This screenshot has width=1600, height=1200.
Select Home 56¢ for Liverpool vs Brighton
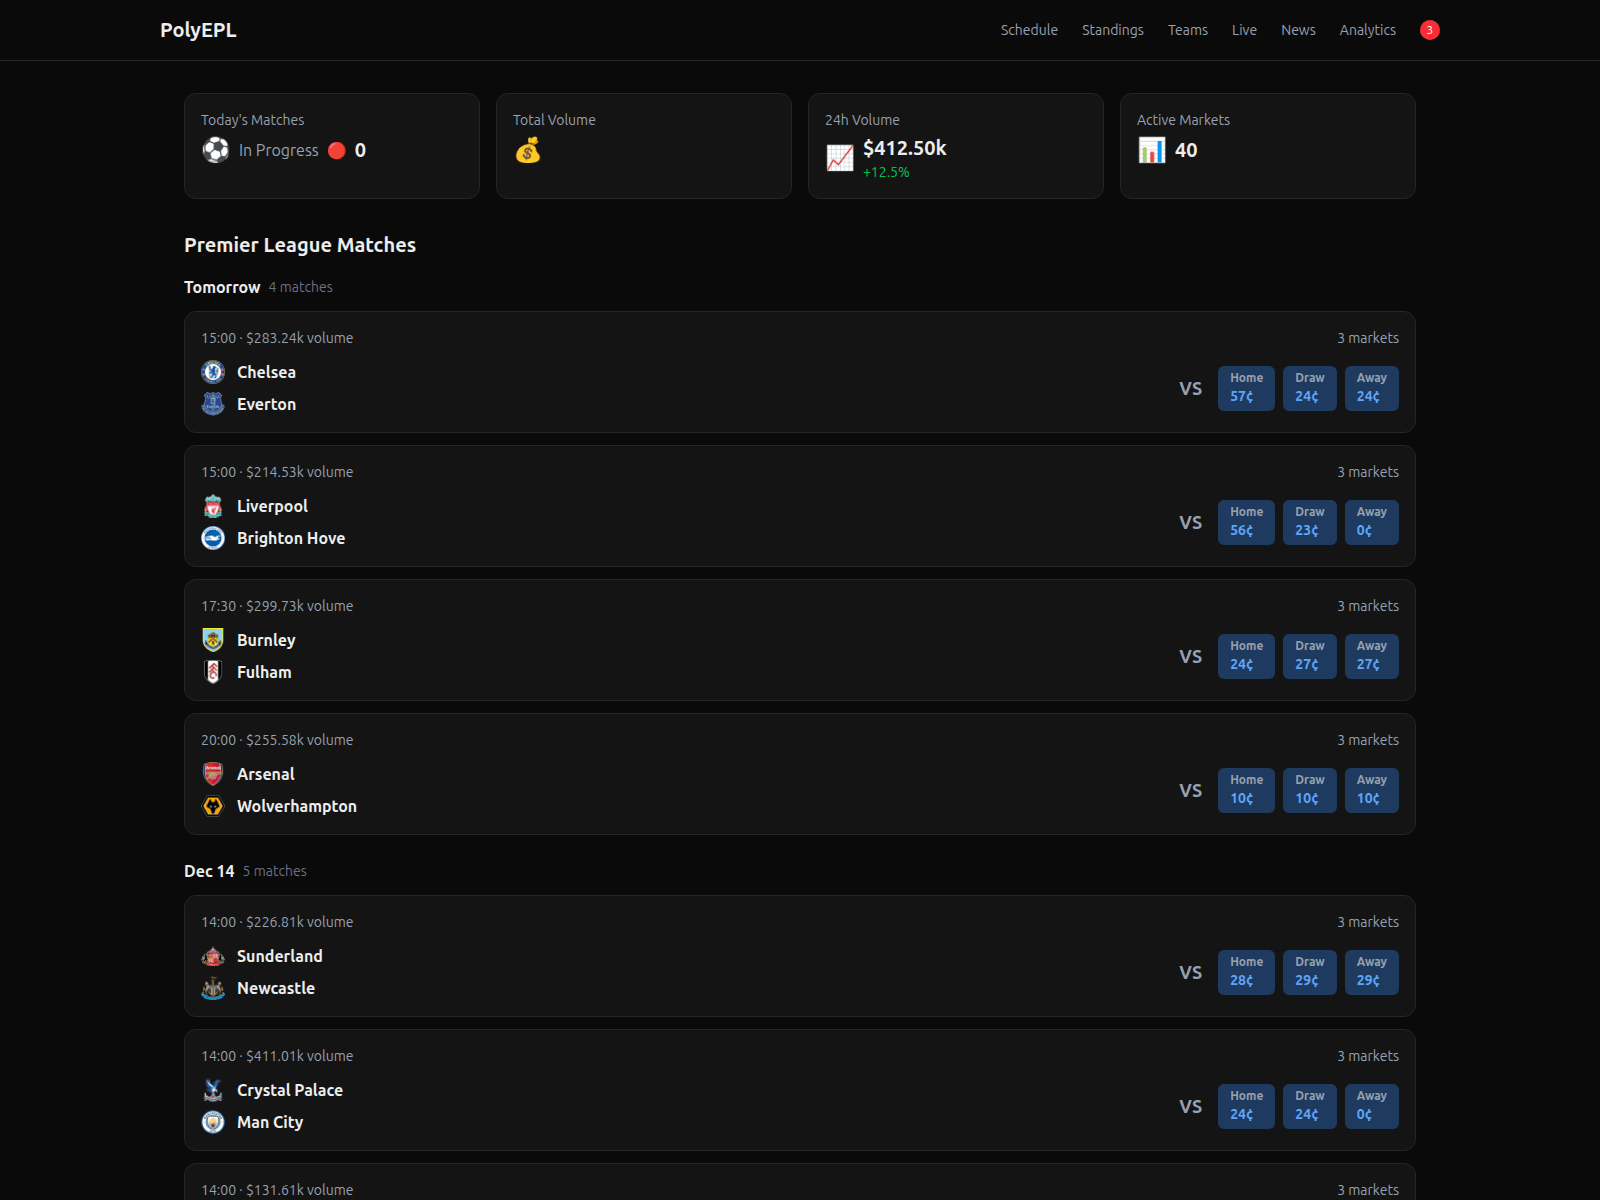[x=1246, y=522]
